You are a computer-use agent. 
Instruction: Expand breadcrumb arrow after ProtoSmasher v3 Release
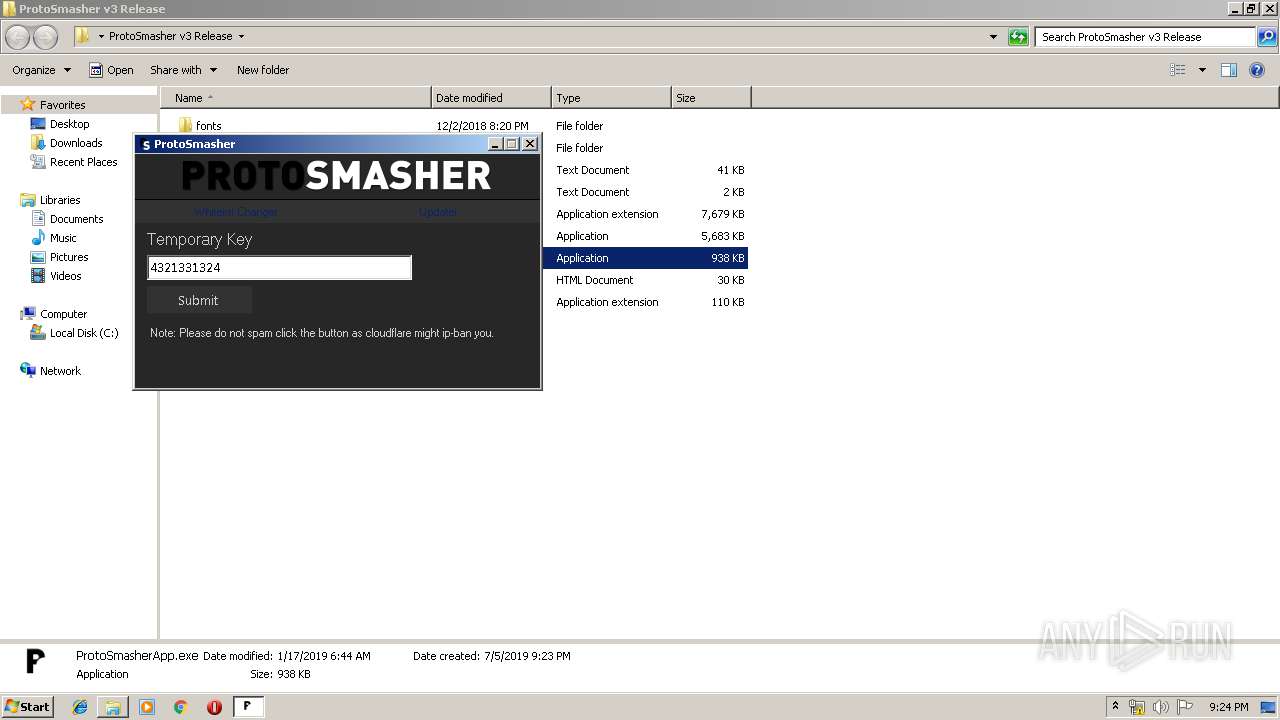[241, 36]
